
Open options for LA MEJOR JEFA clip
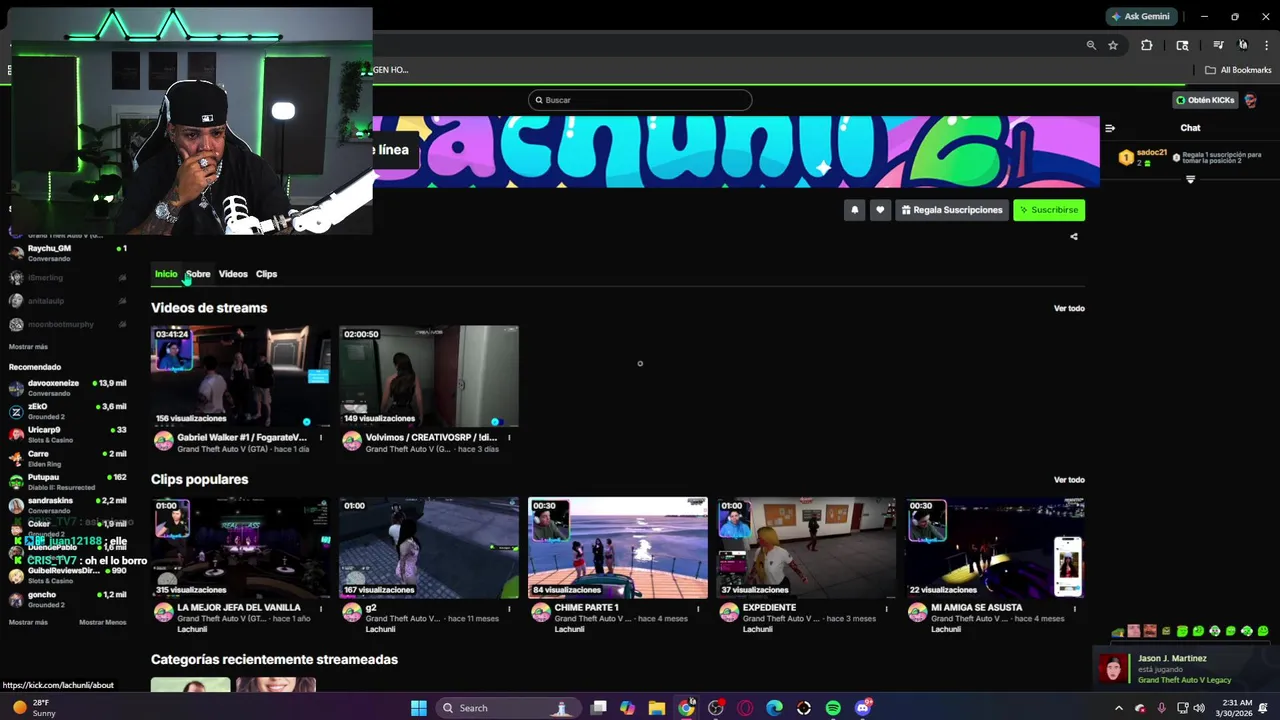point(321,608)
